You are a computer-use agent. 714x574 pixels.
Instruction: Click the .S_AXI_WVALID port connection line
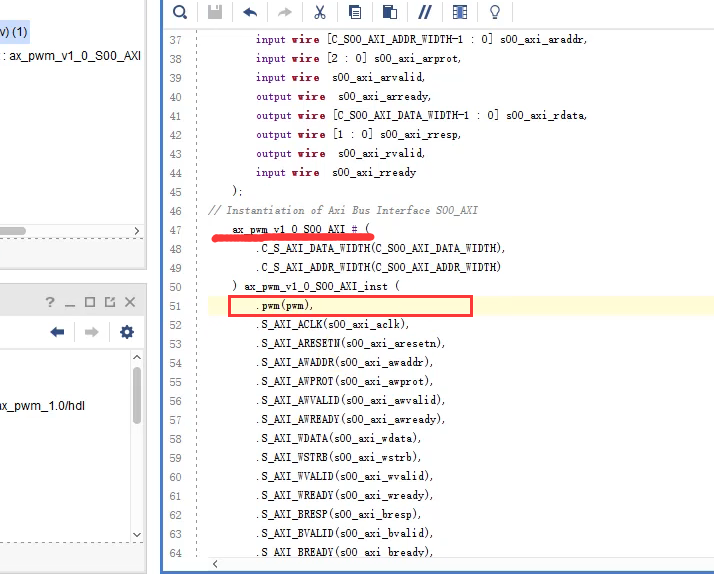click(x=344, y=477)
